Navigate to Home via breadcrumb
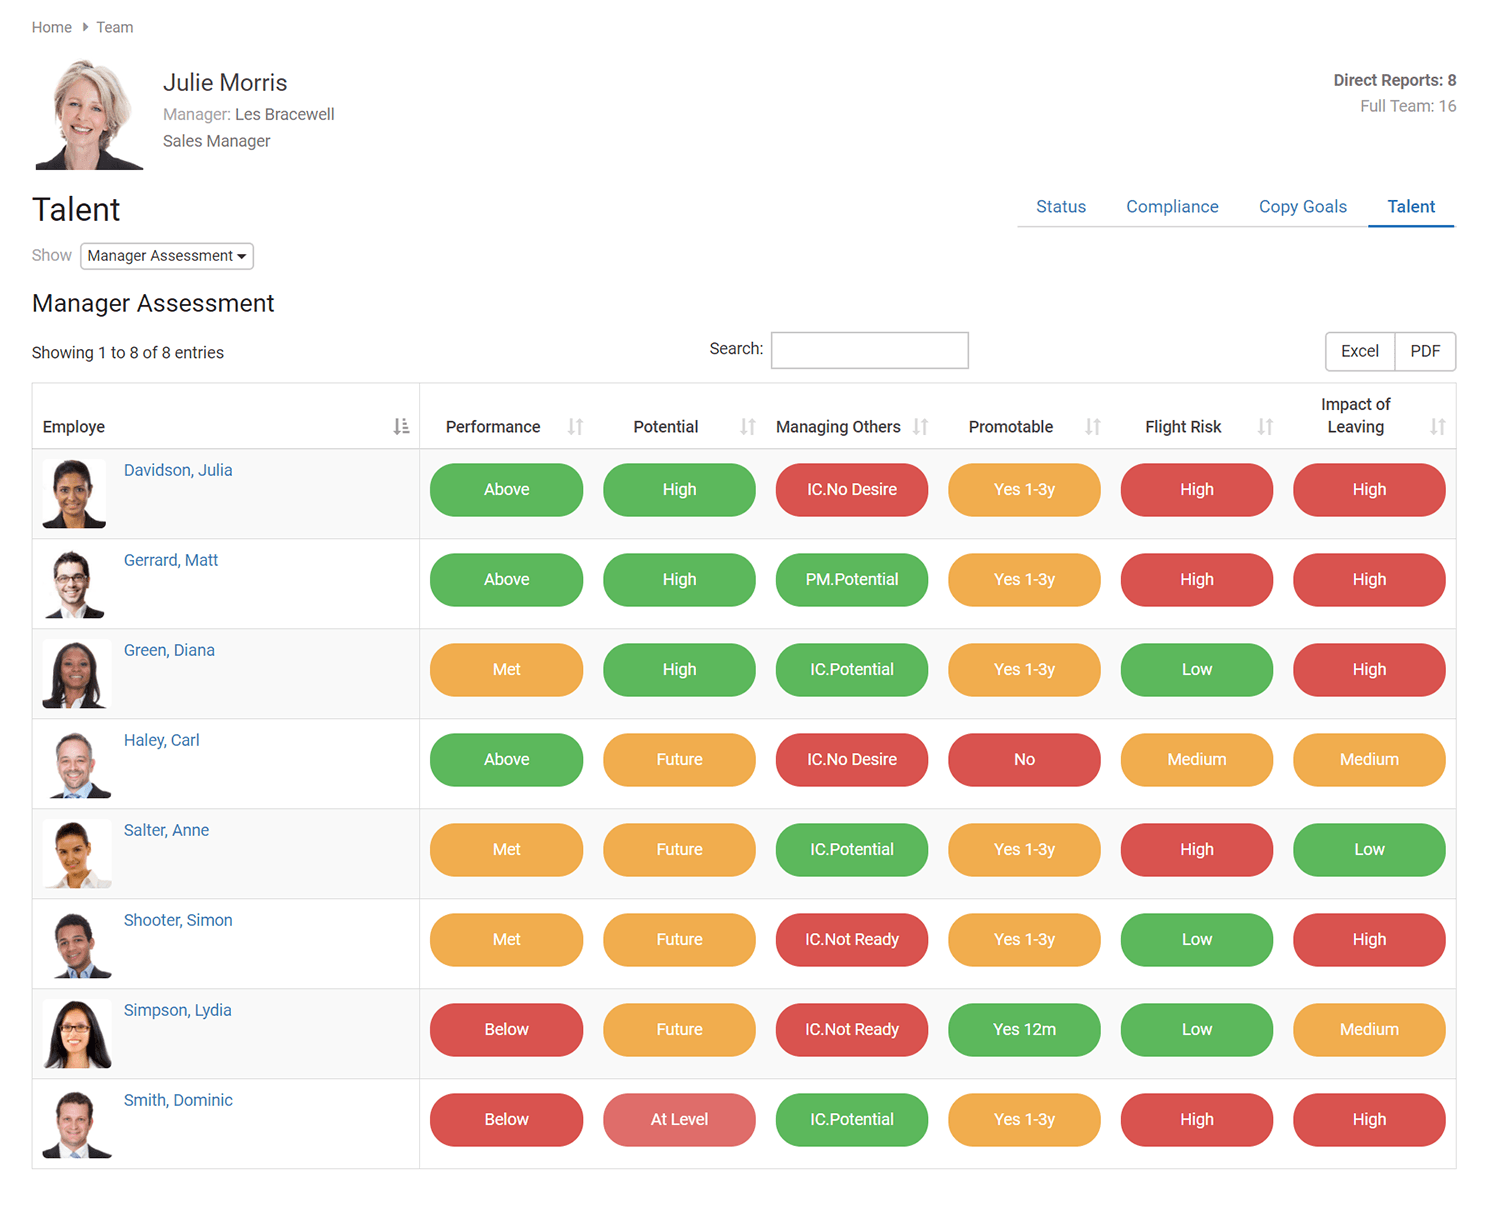1500x1210 pixels. click(x=51, y=27)
